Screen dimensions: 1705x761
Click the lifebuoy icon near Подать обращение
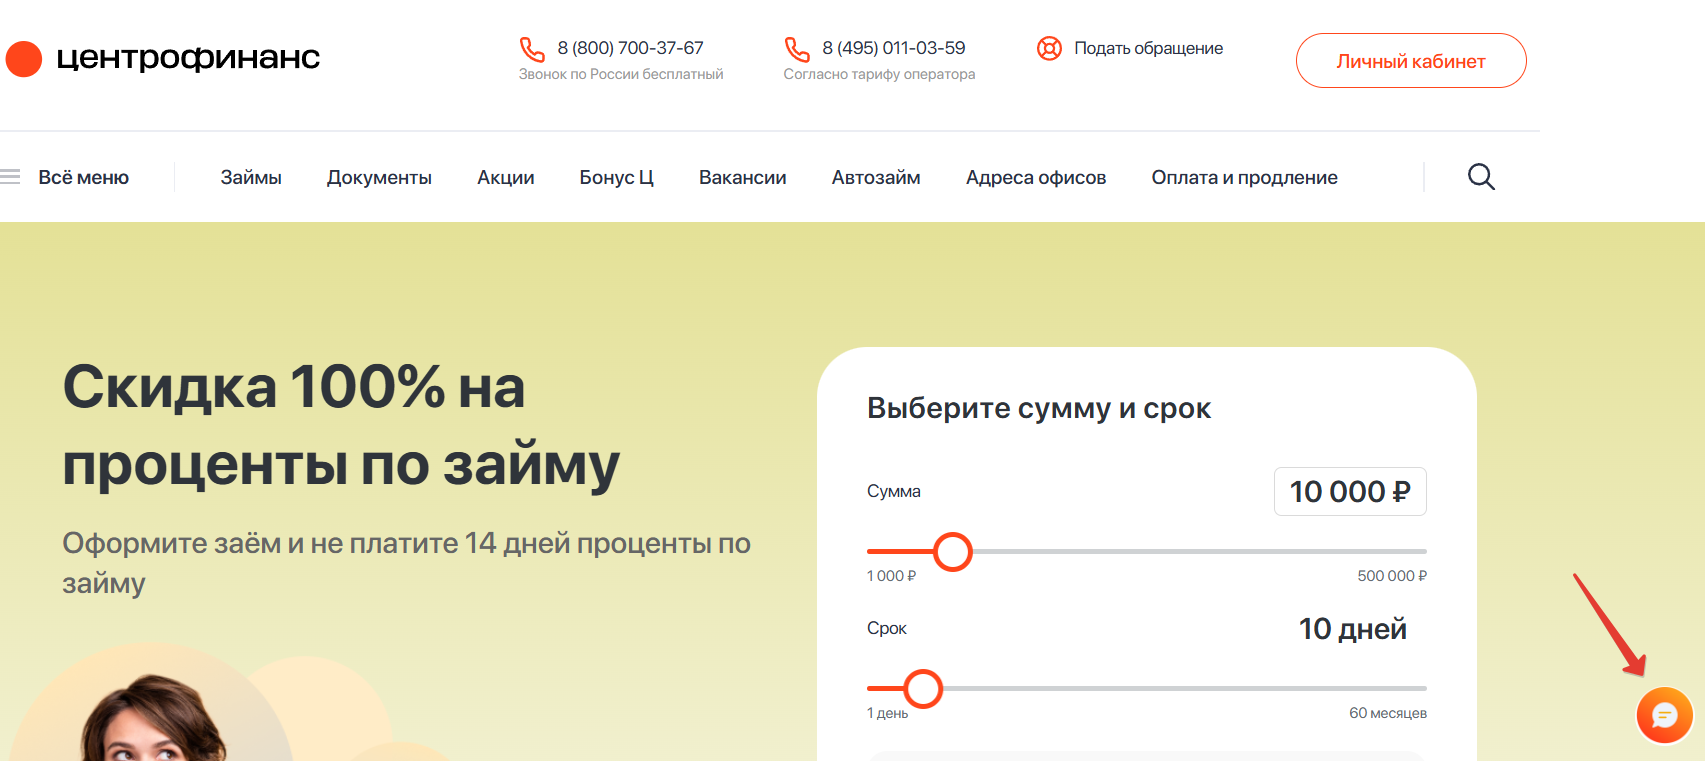coord(1049,48)
